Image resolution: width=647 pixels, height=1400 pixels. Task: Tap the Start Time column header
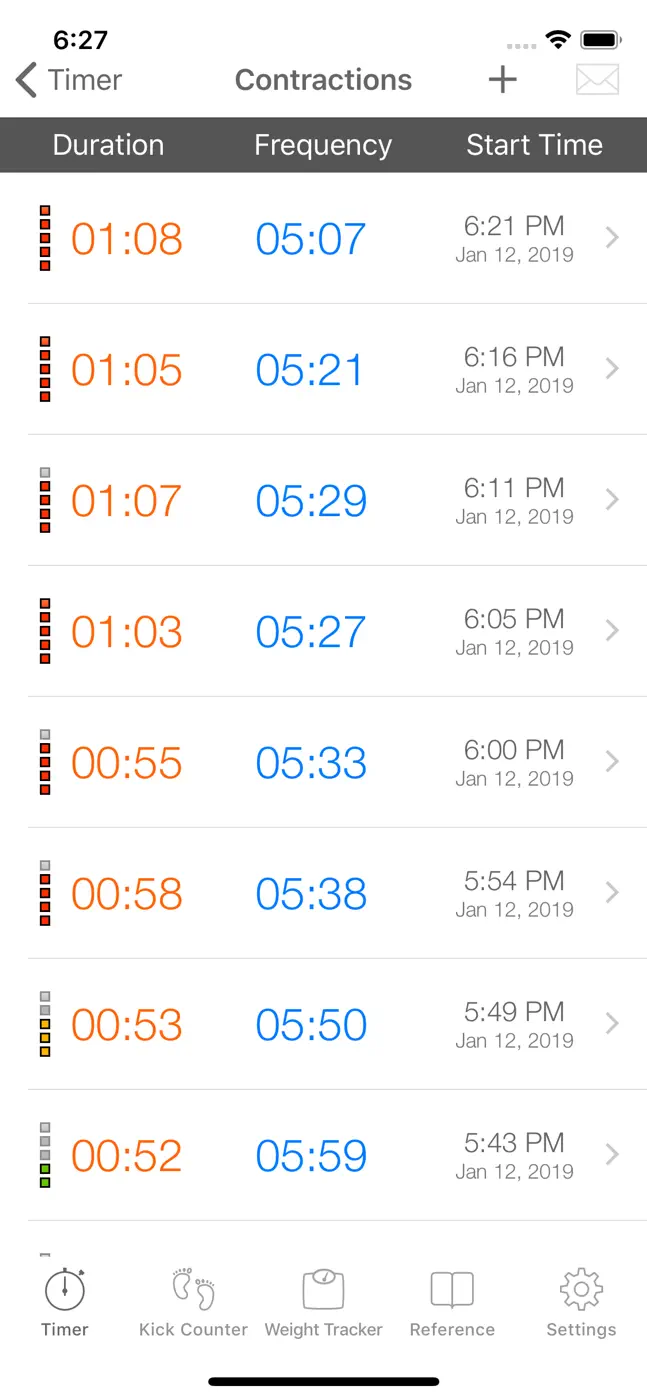[x=535, y=145]
